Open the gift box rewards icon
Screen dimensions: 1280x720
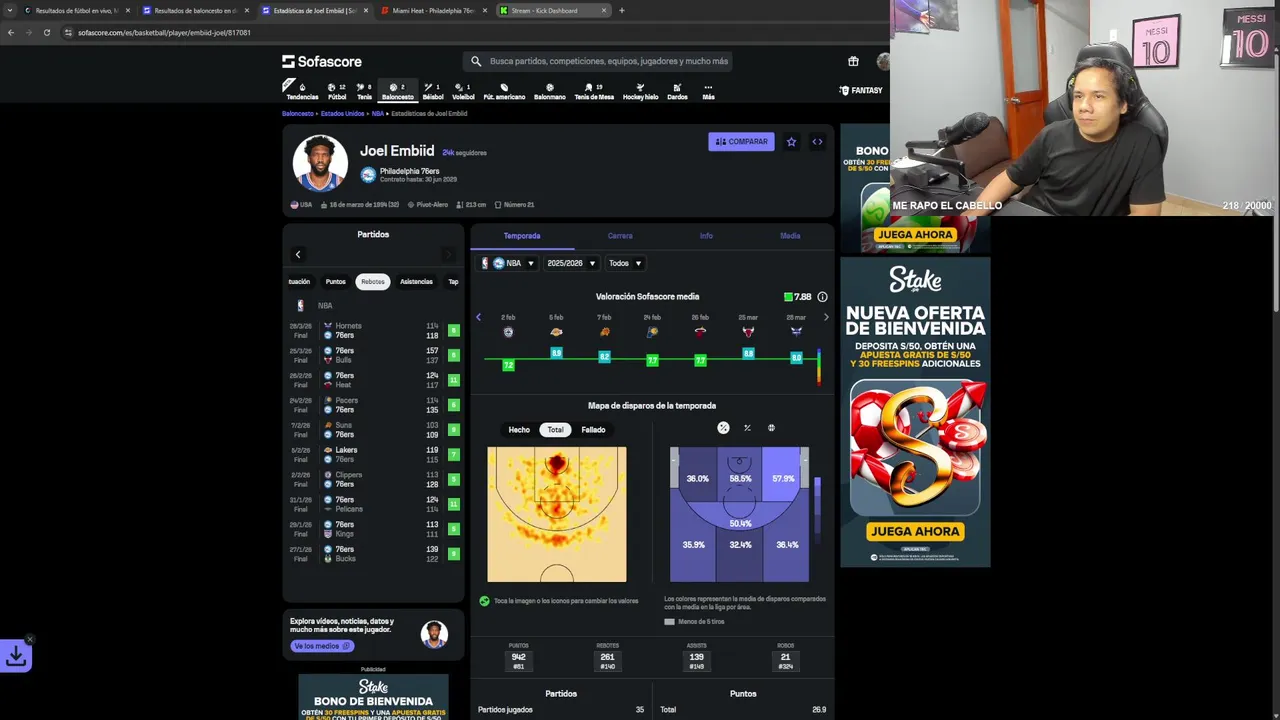click(x=853, y=61)
